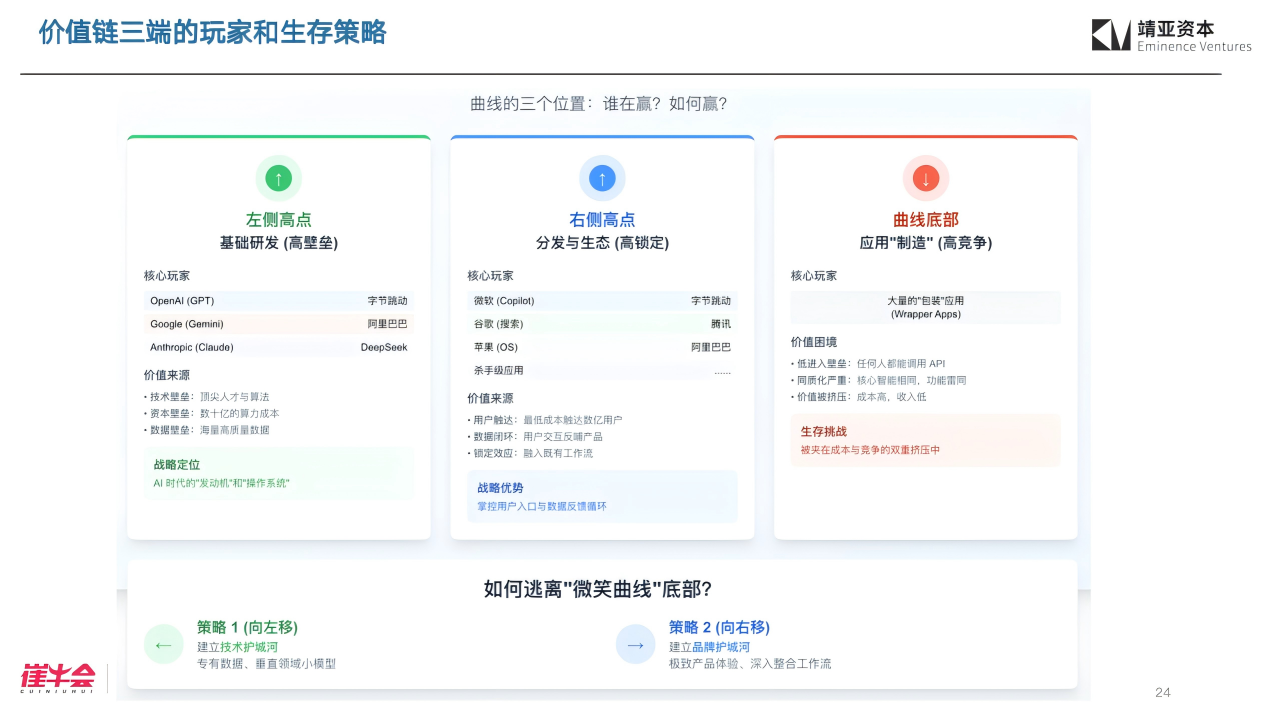Click the 左侧高点 card heading
This screenshot has height=706, width=1265.
[x=279, y=220]
